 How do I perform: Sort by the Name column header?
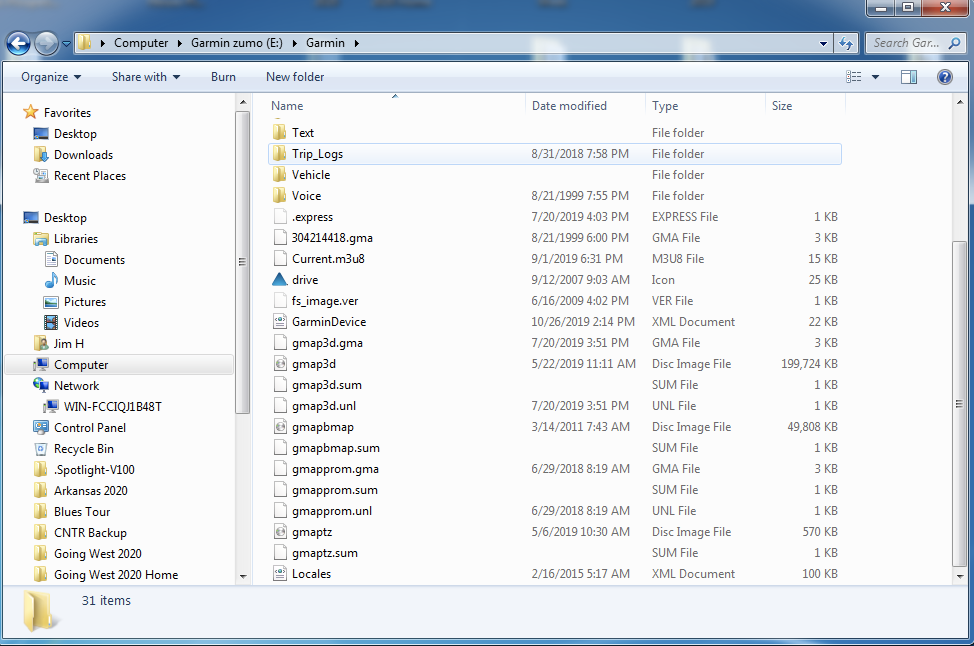287,106
